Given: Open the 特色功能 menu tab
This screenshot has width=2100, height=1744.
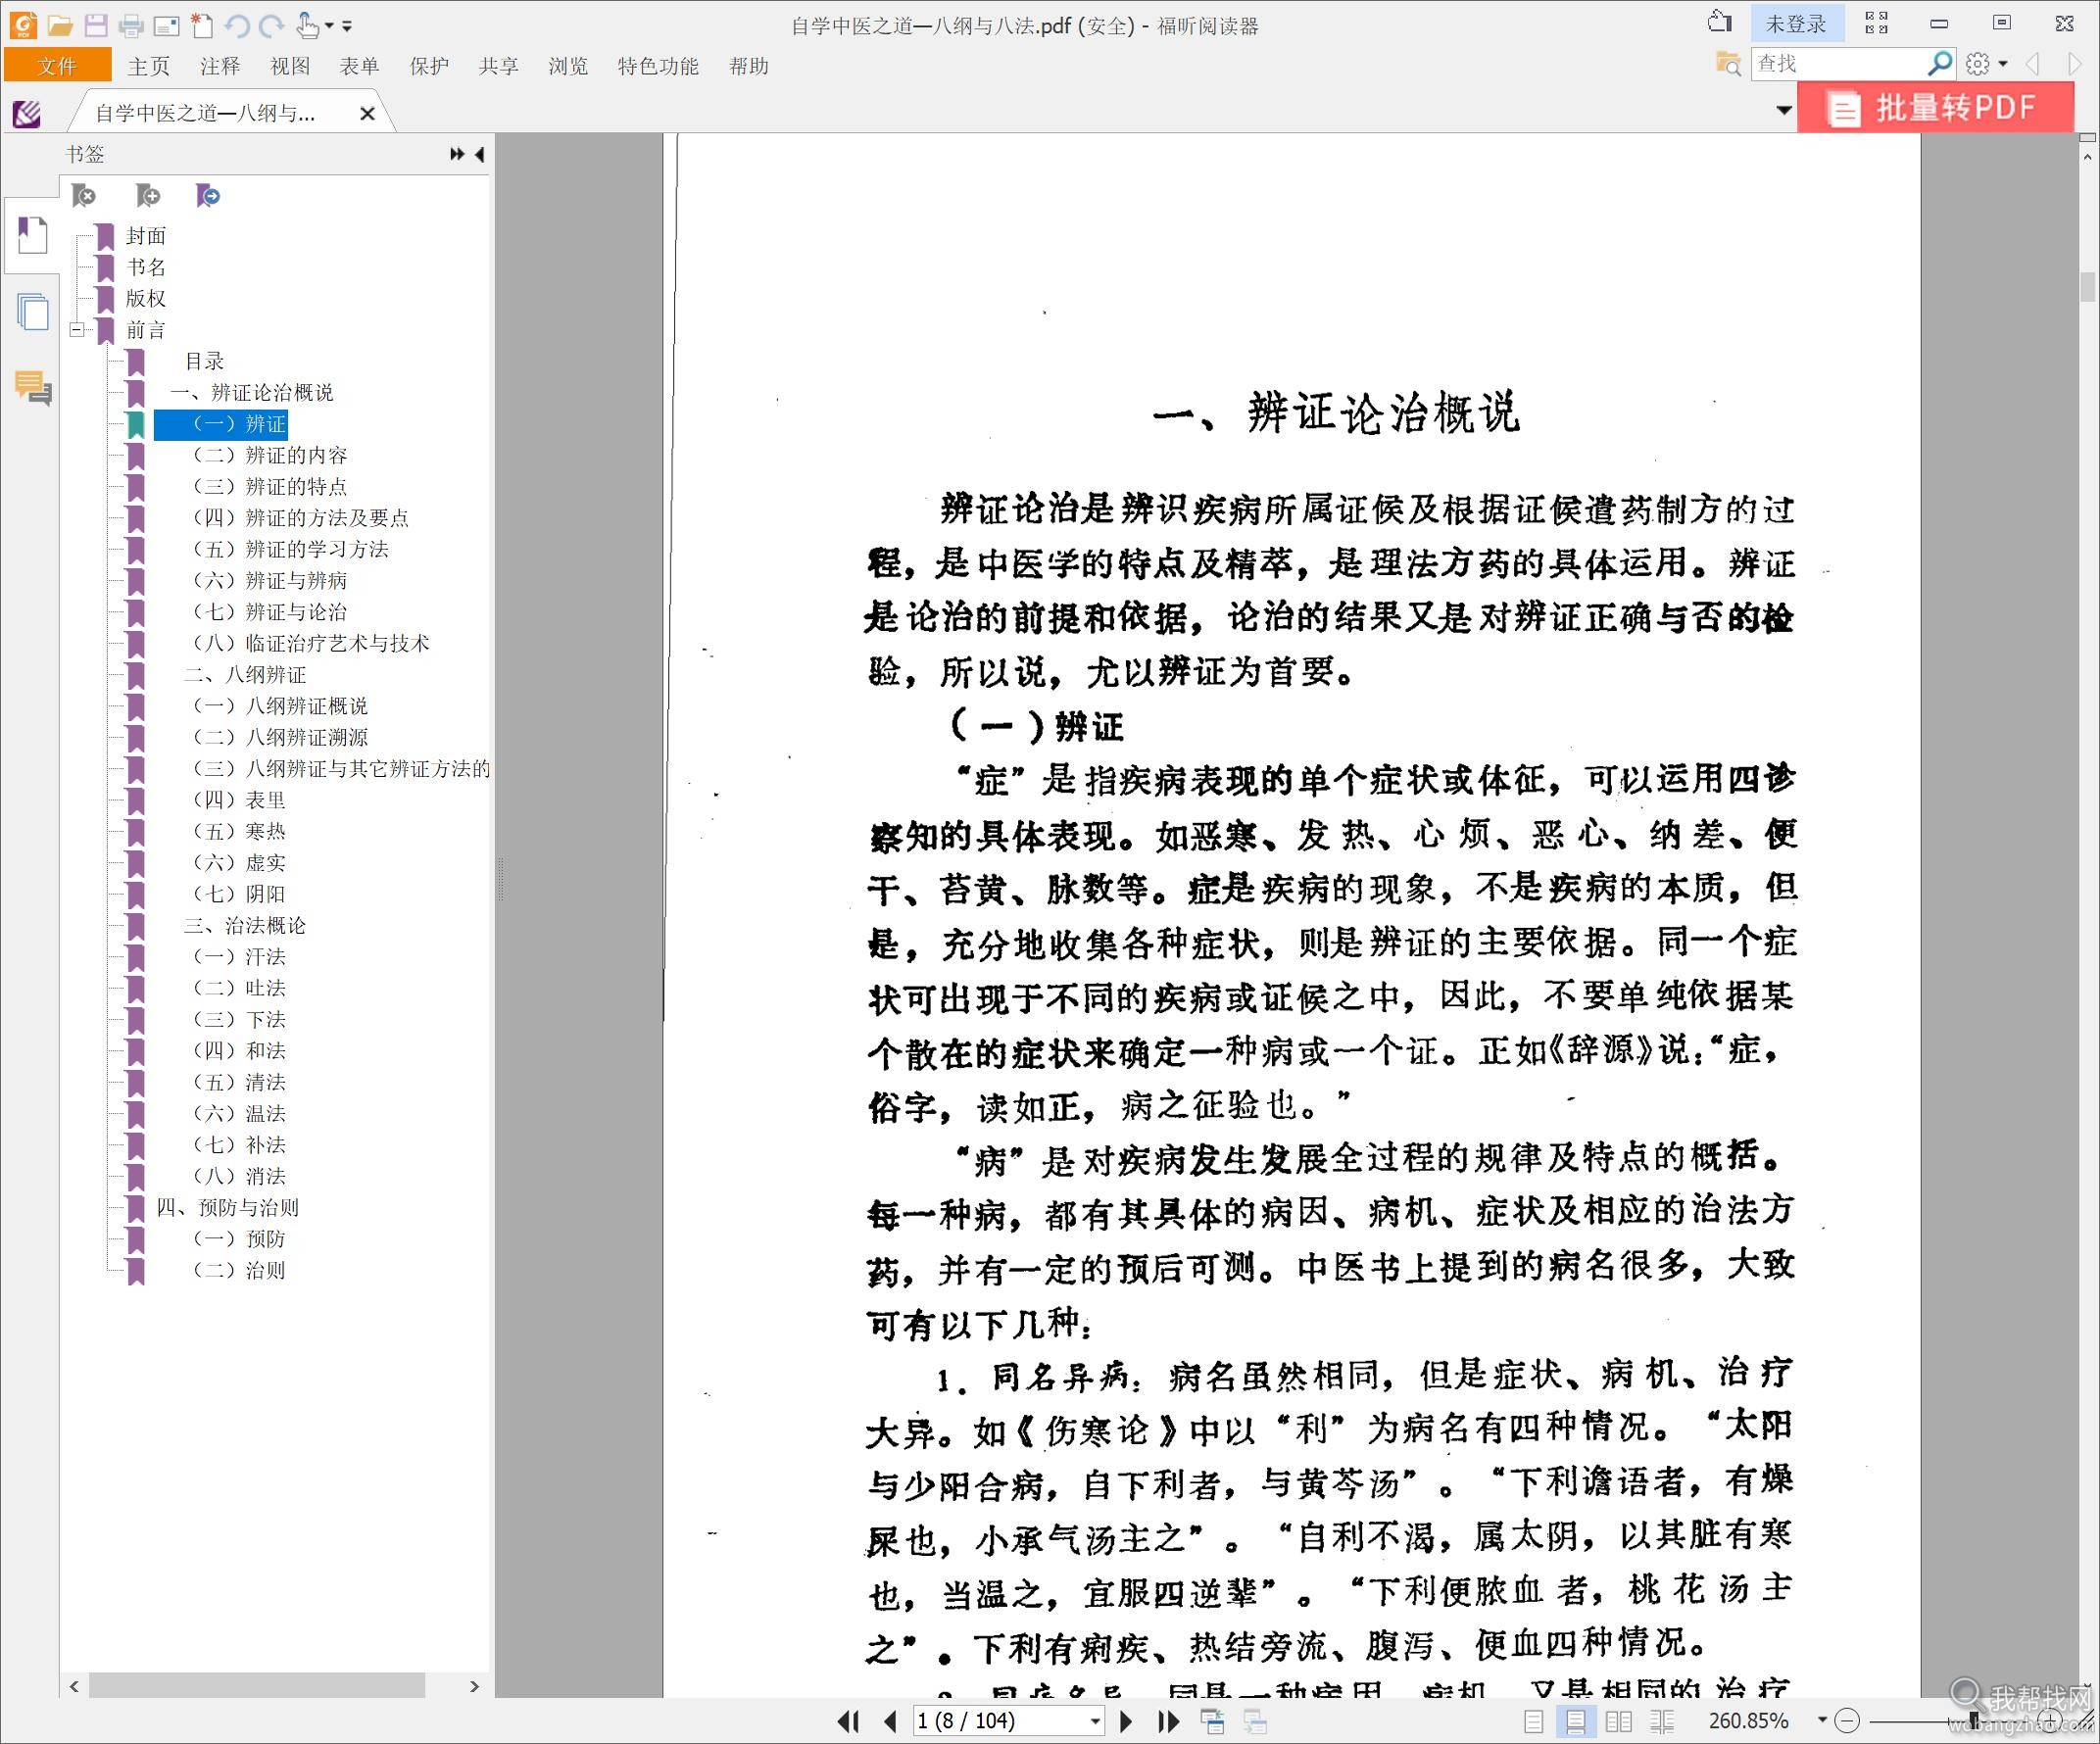Looking at the screenshot, I should click(x=657, y=66).
